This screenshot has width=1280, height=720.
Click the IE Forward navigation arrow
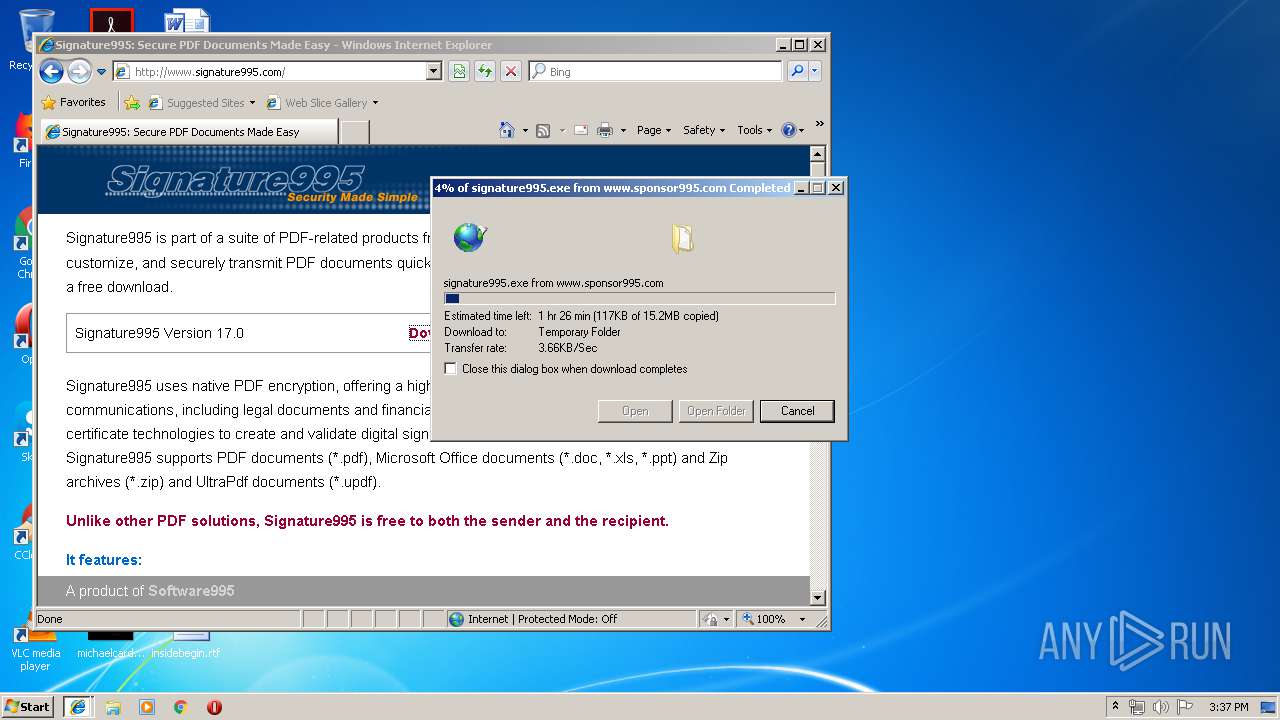pos(79,71)
